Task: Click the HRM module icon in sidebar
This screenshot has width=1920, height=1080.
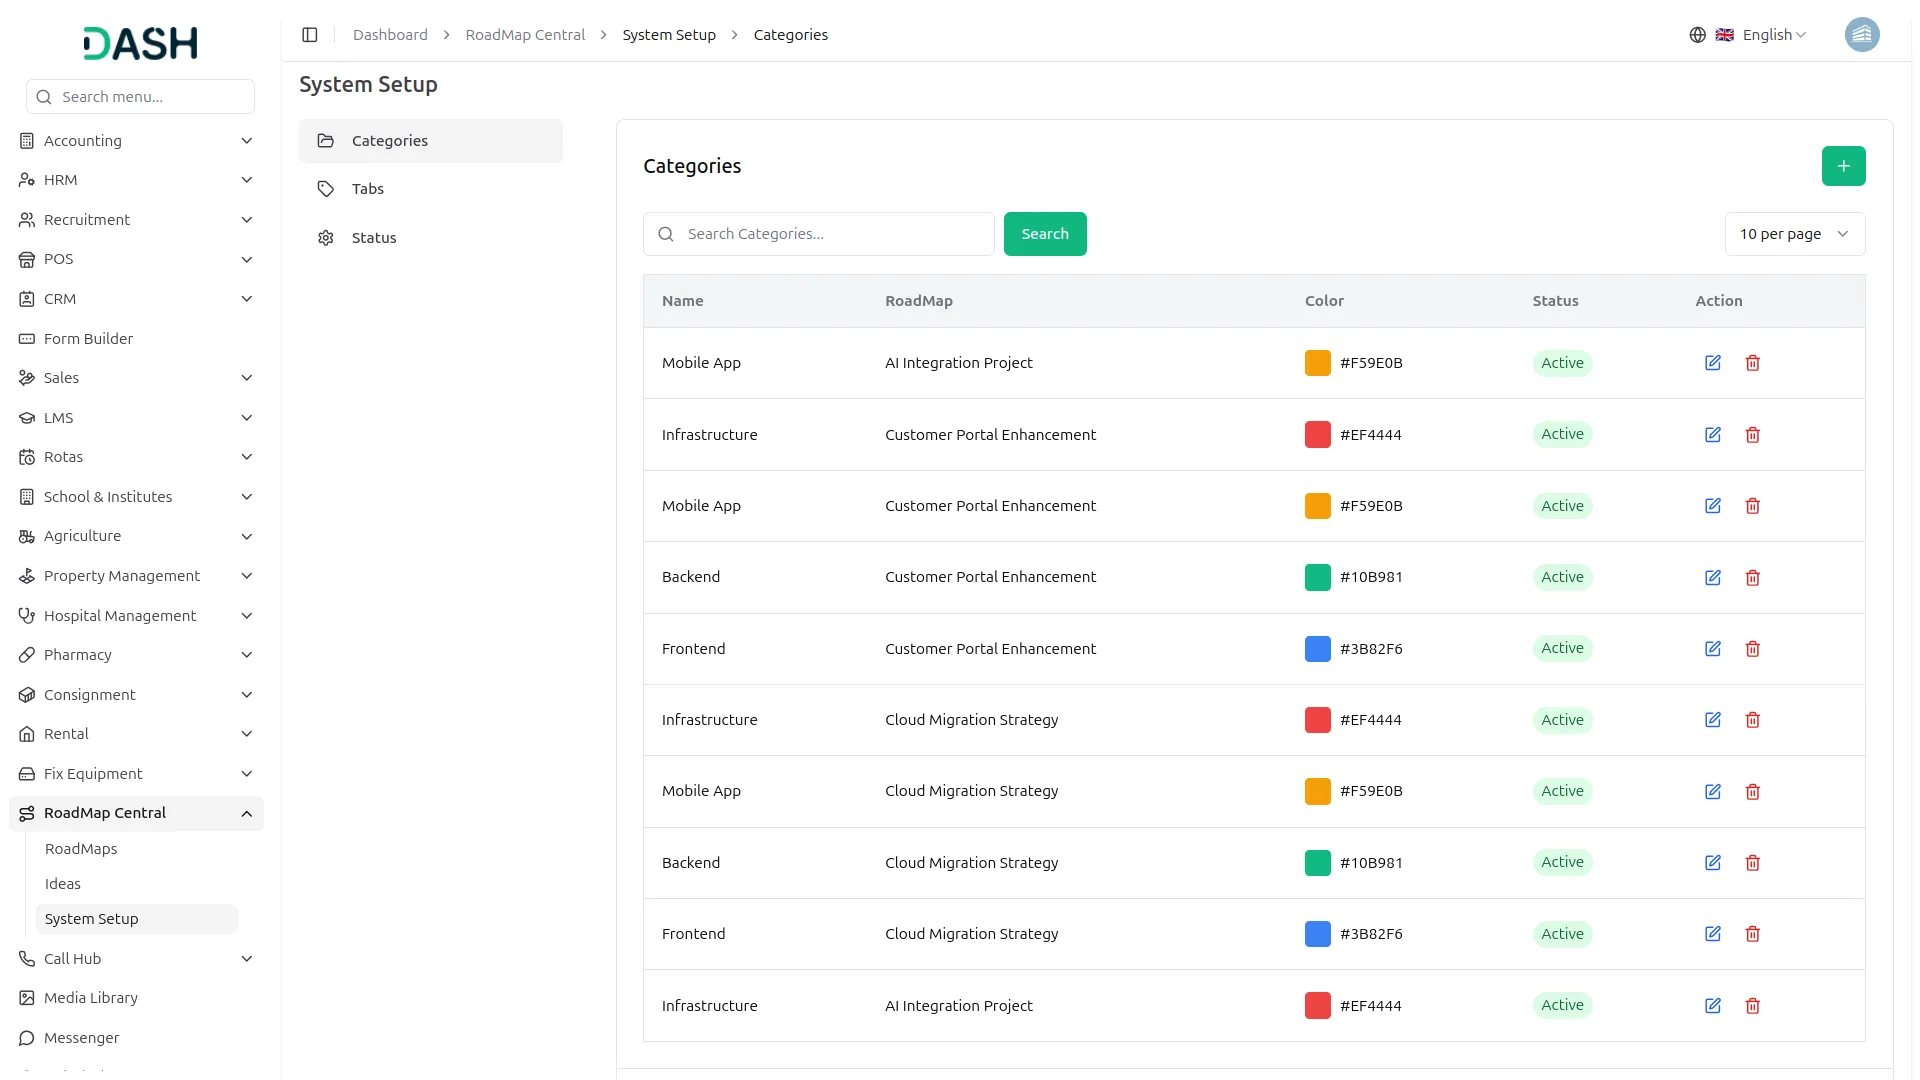Action: 26,179
